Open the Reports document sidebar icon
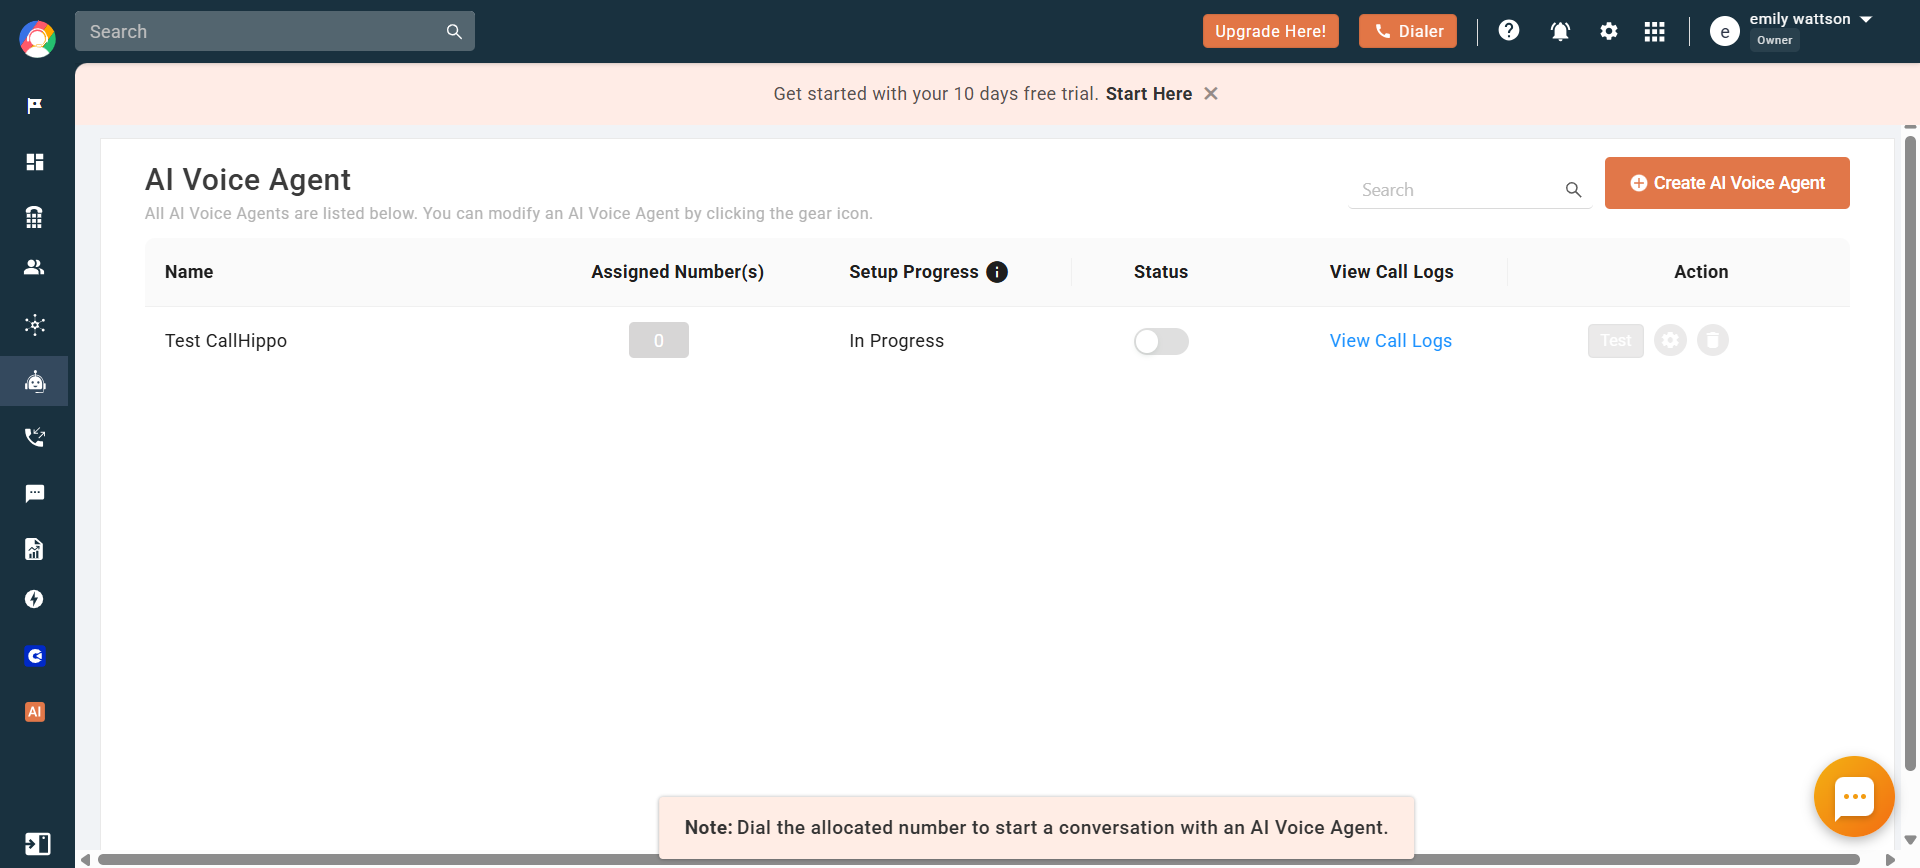Screen dimensions: 1920x868 [x=35, y=549]
